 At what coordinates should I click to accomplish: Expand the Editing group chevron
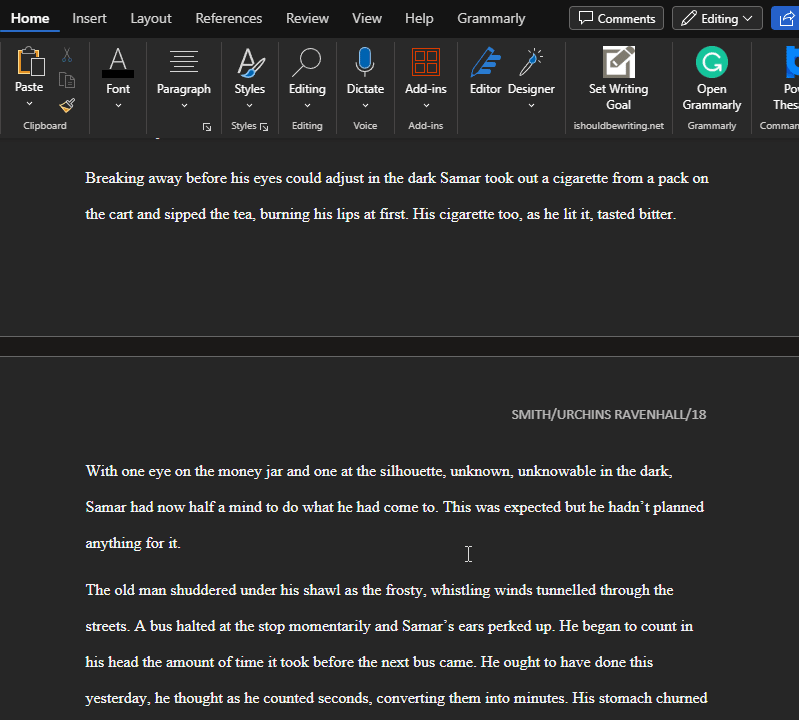pos(307,105)
